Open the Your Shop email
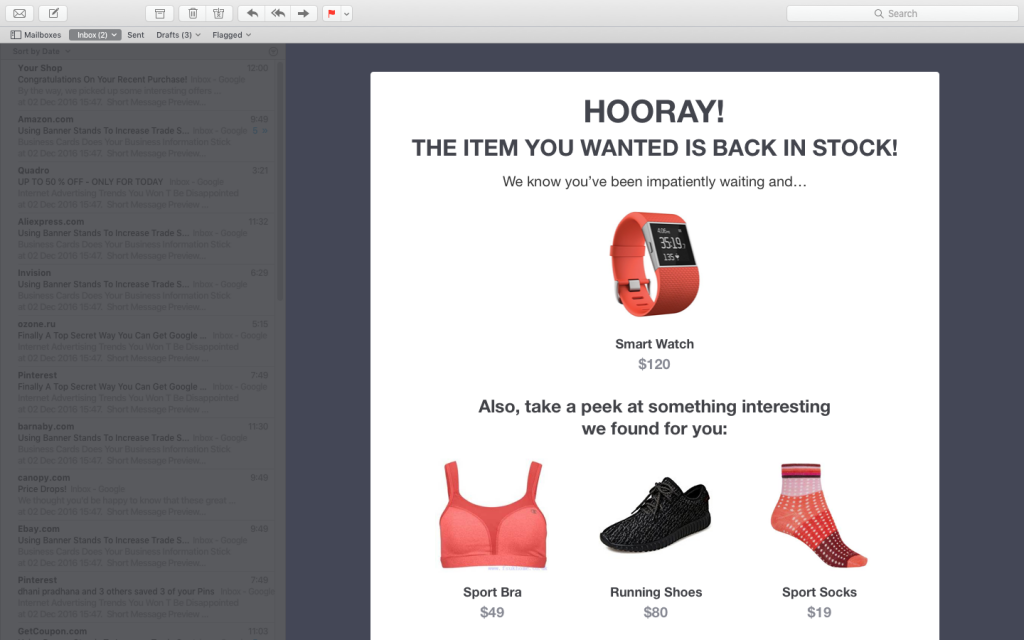The image size is (1024, 640). 142,85
